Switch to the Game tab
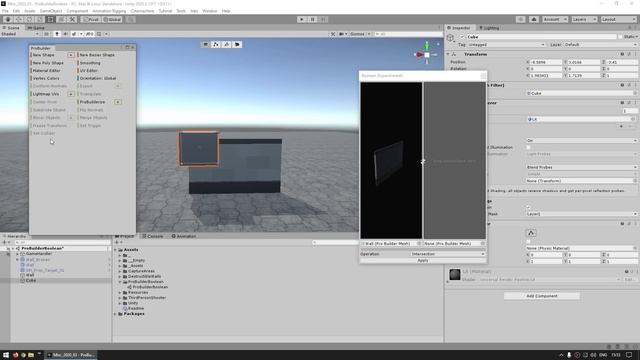This screenshot has height=360, width=640. pos(36,28)
